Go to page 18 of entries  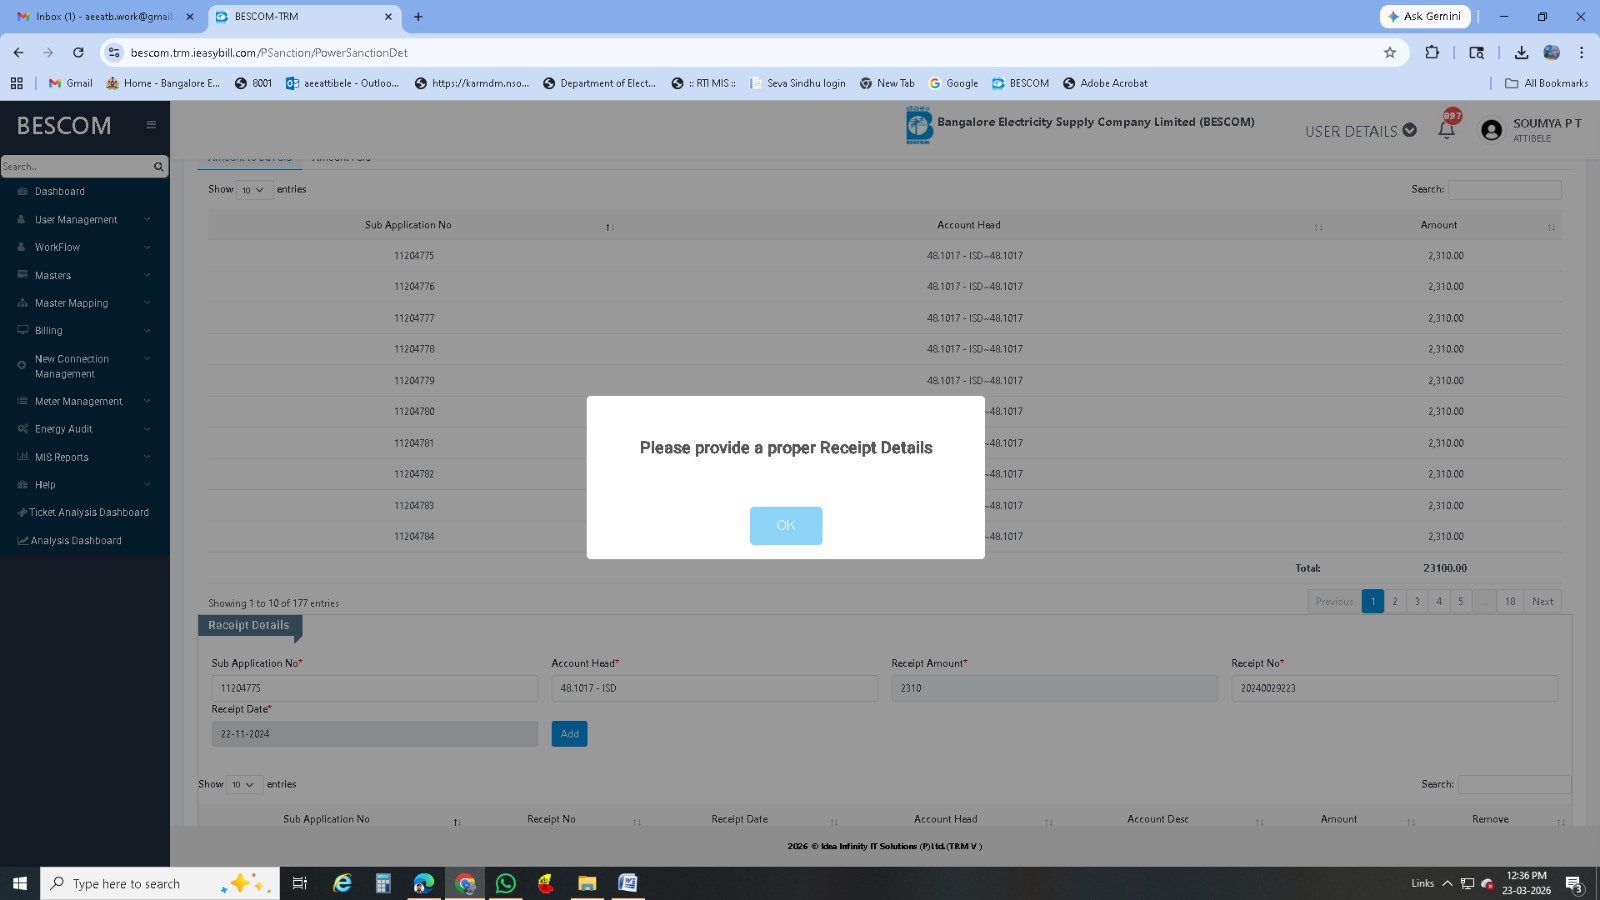click(1510, 601)
